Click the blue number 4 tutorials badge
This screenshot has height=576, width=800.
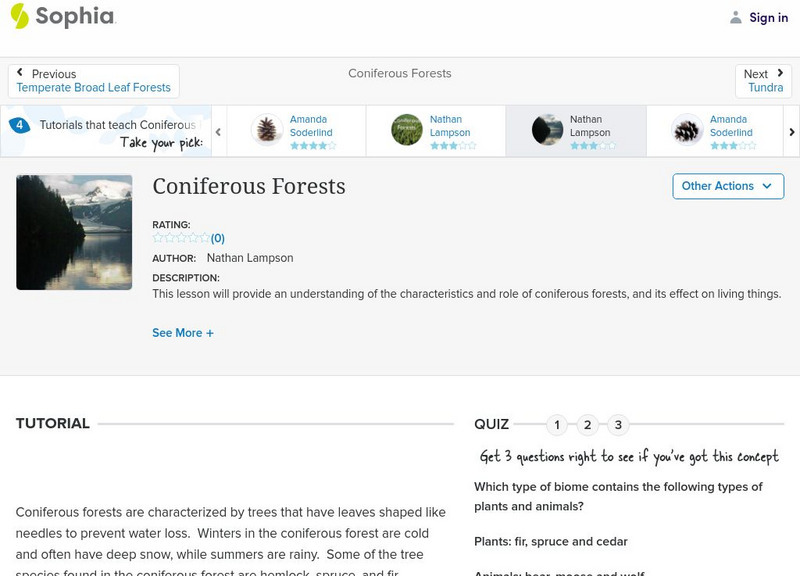[19, 126]
